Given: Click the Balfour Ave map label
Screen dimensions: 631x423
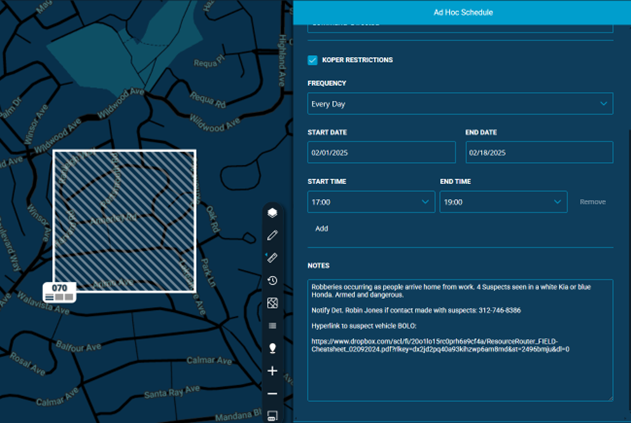Looking at the screenshot, I should [x=78, y=346].
